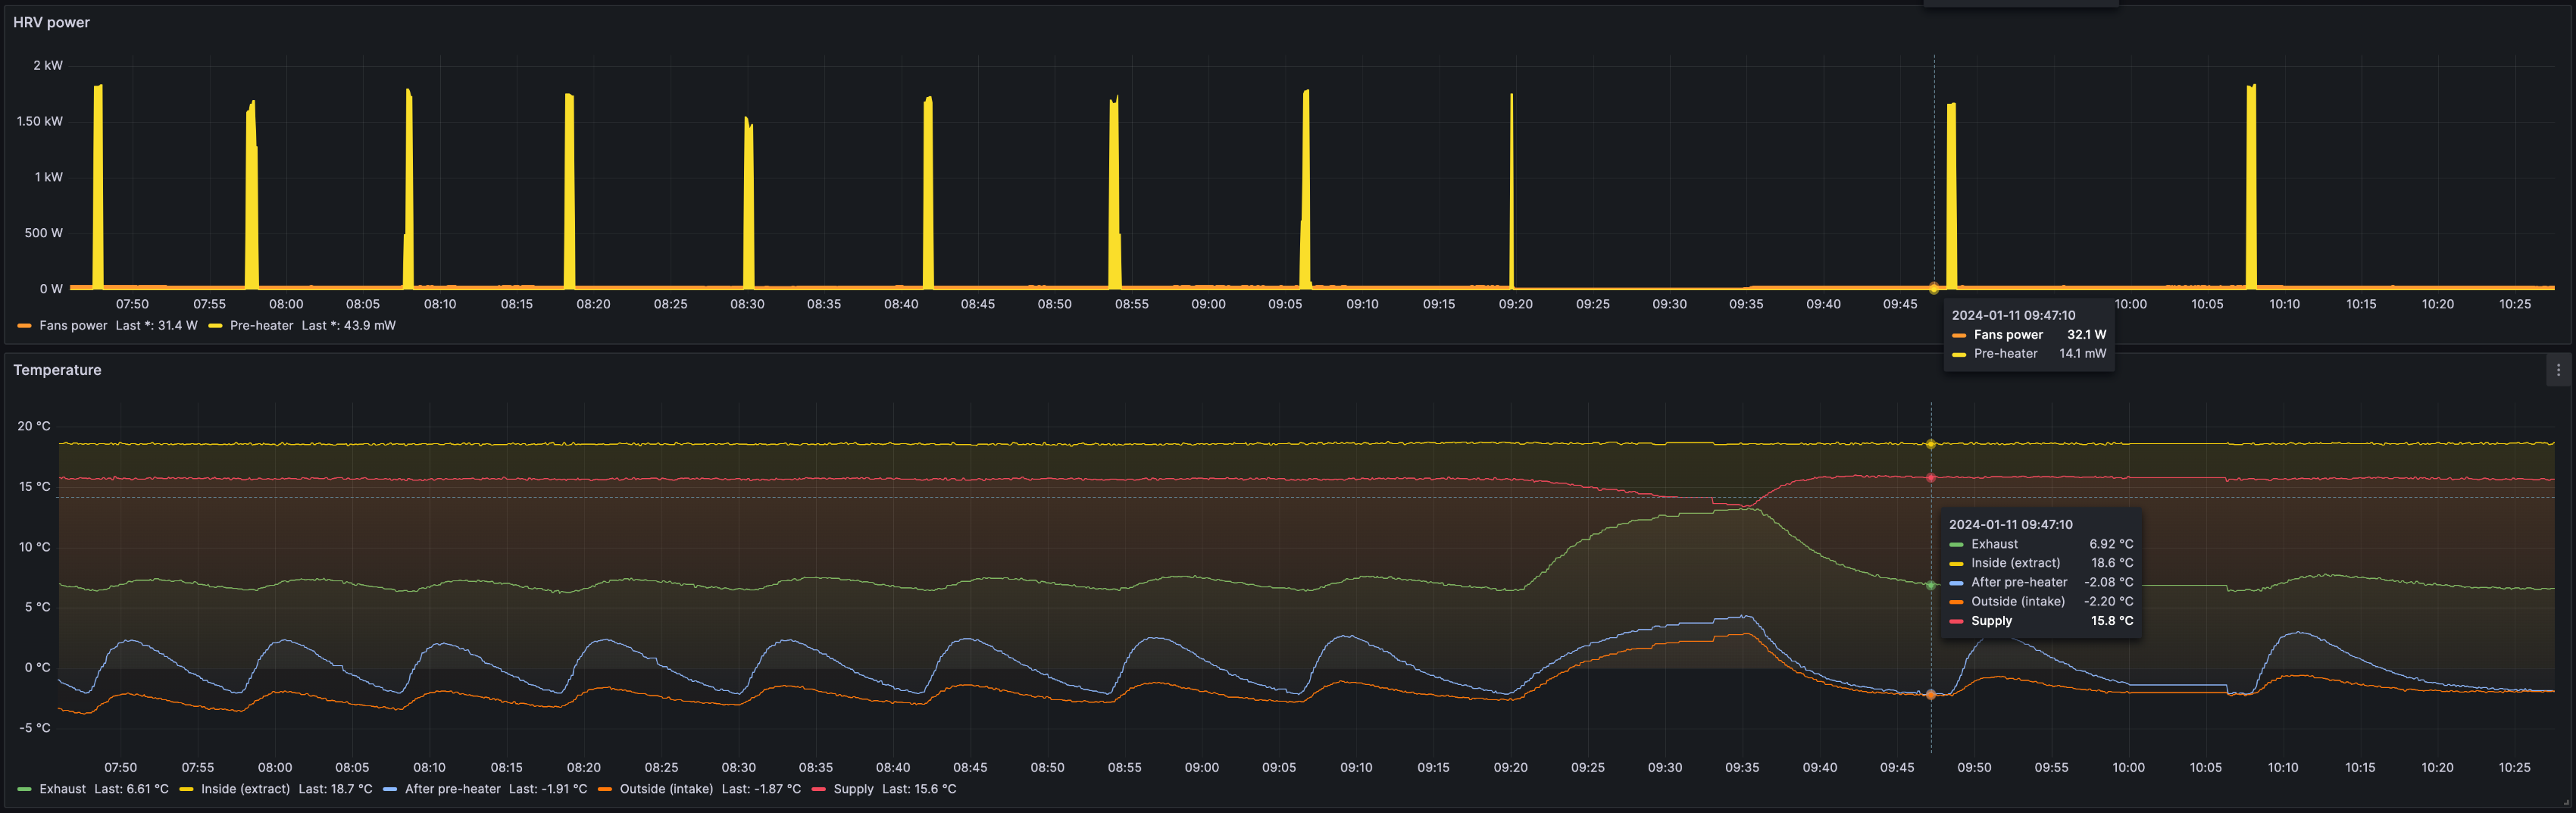The height and width of the screenshot is (813, 2576).
Task: Open the Temperature panel three-dot menu
Action: coord(2558,370)
